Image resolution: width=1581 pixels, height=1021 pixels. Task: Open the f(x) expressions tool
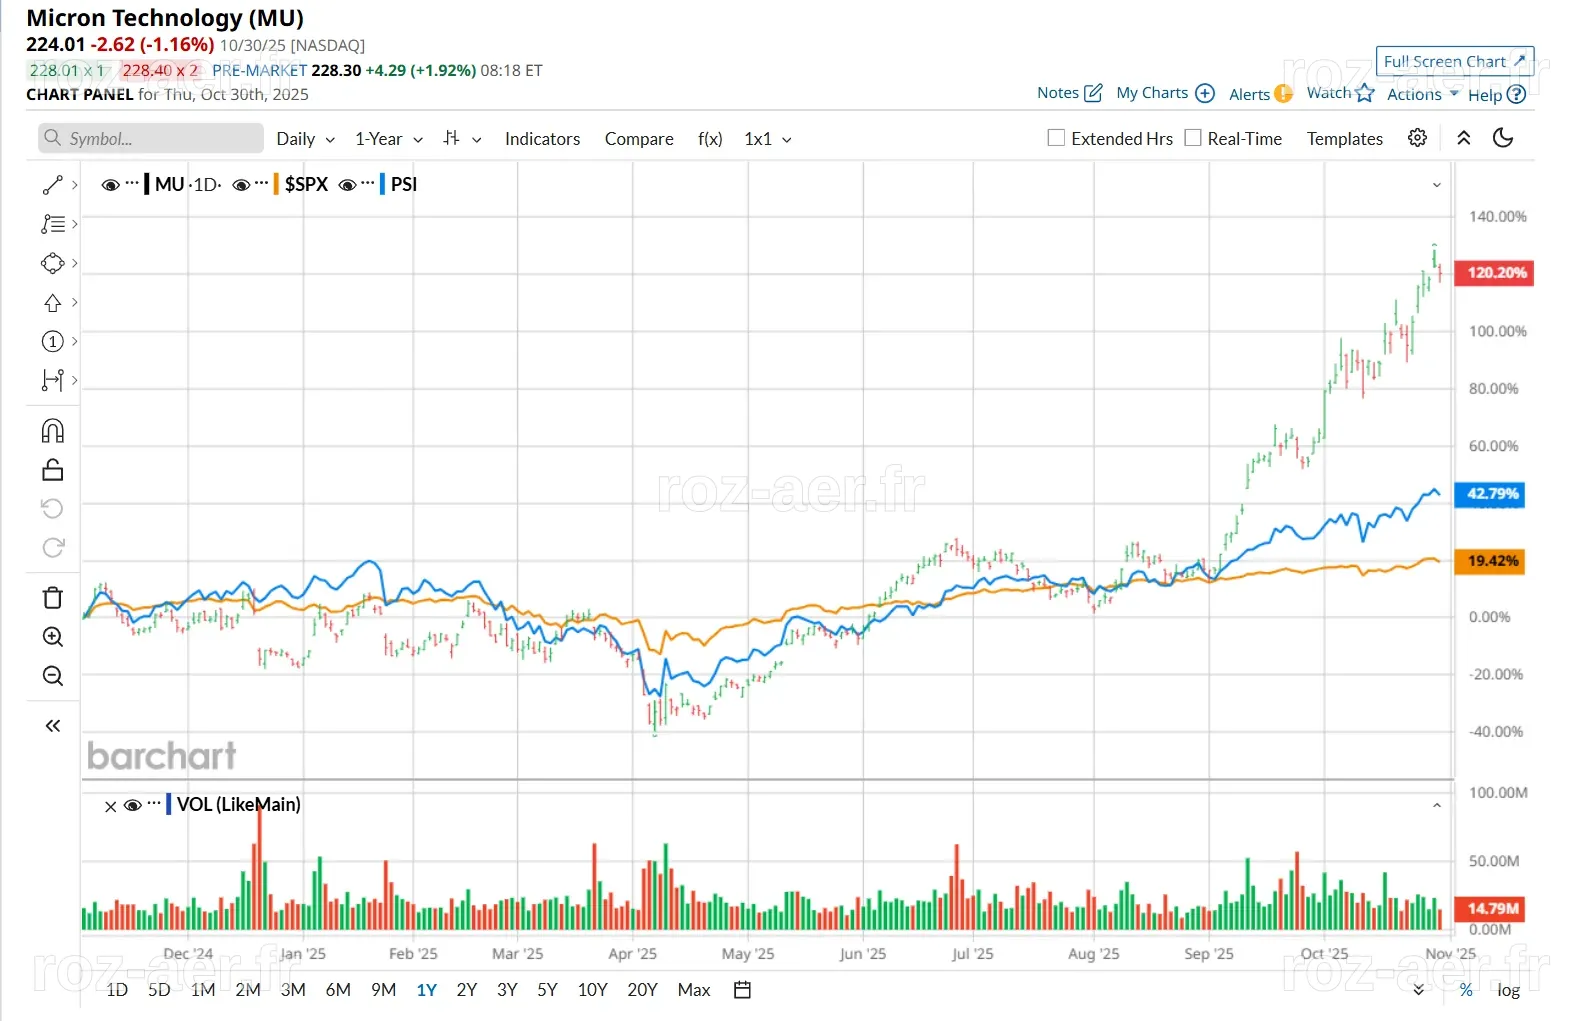[710, 139]
